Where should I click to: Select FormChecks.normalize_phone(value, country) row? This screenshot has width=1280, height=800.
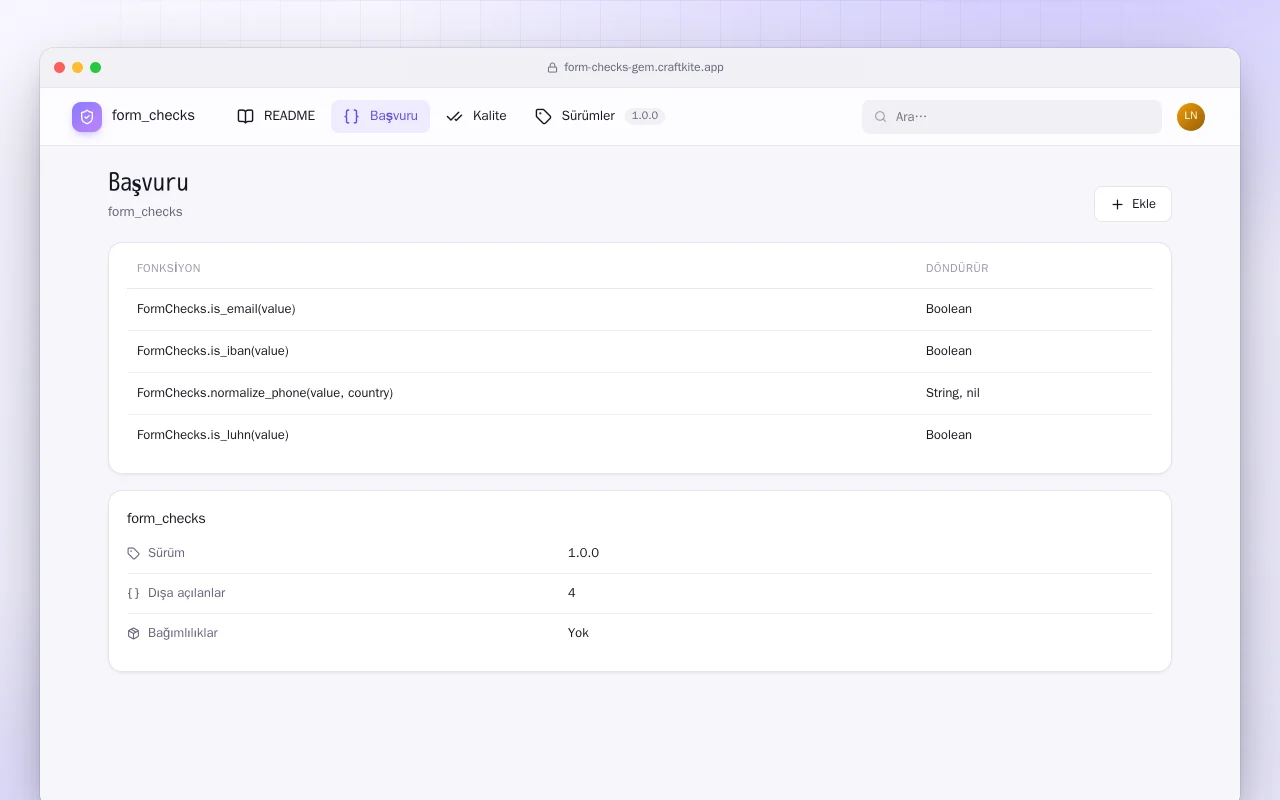point(640,393)
